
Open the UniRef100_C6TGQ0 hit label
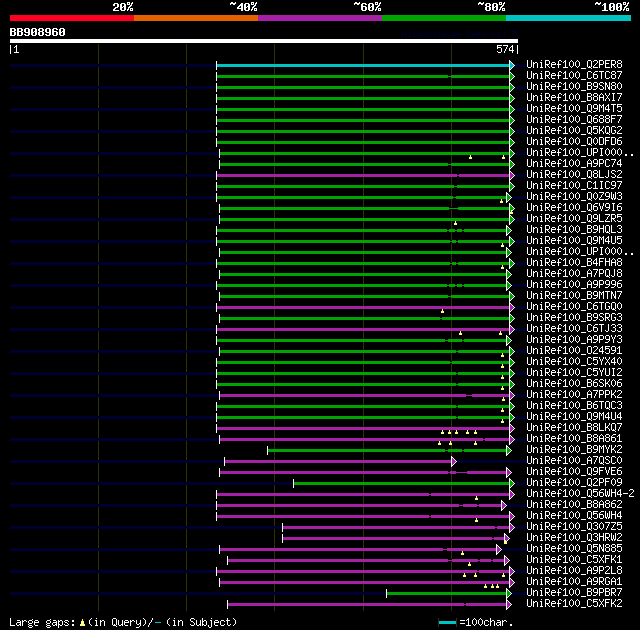coord(574,307)
